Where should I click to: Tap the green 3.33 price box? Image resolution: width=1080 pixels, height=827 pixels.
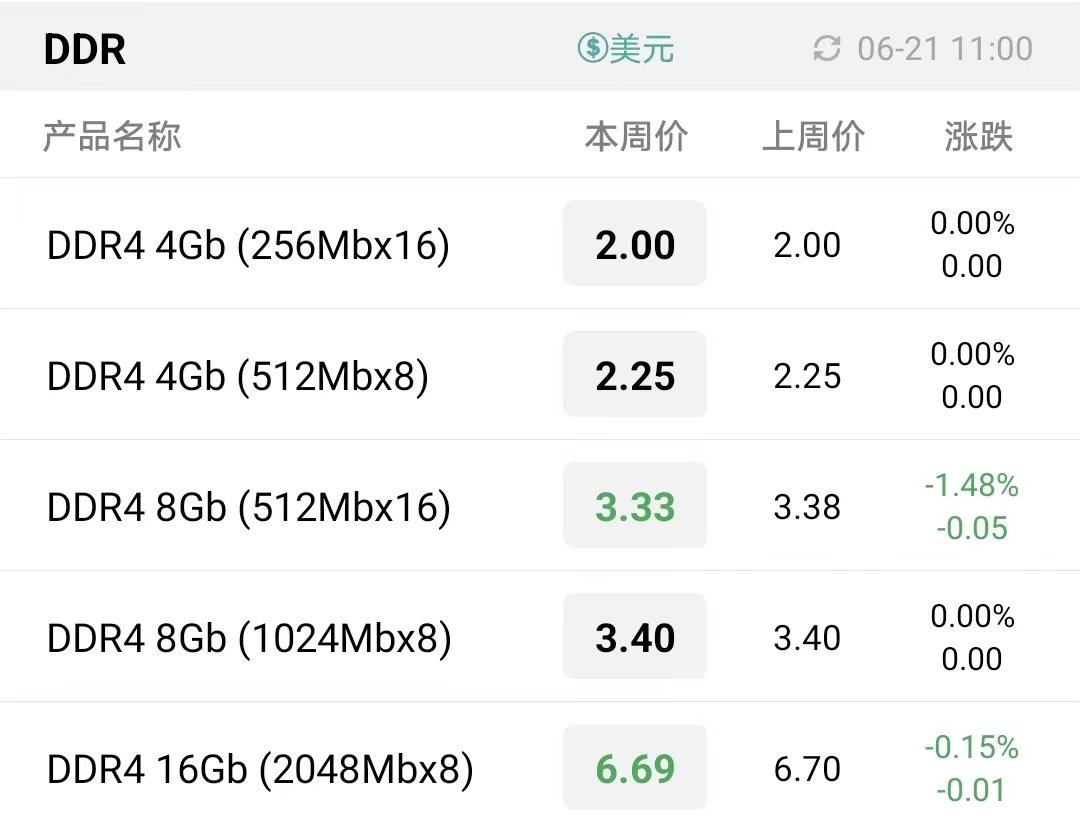[635, 505]
